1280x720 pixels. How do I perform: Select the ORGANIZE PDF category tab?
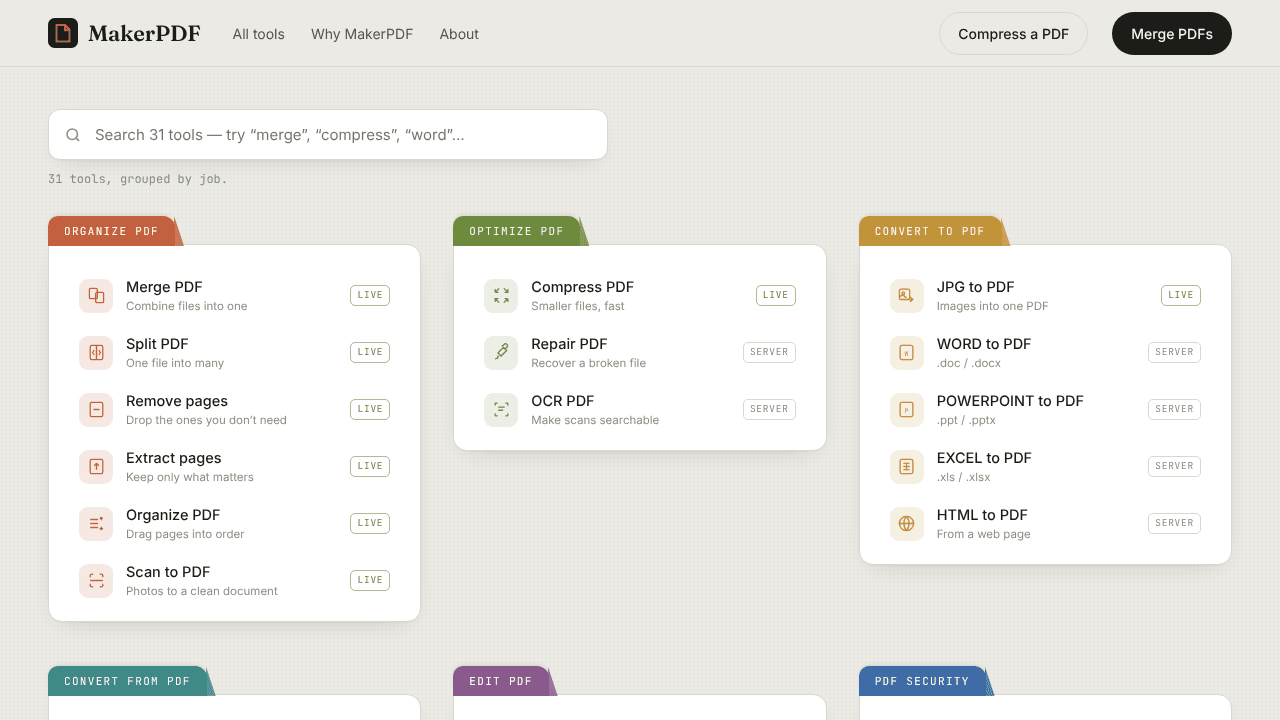(112, 231)
